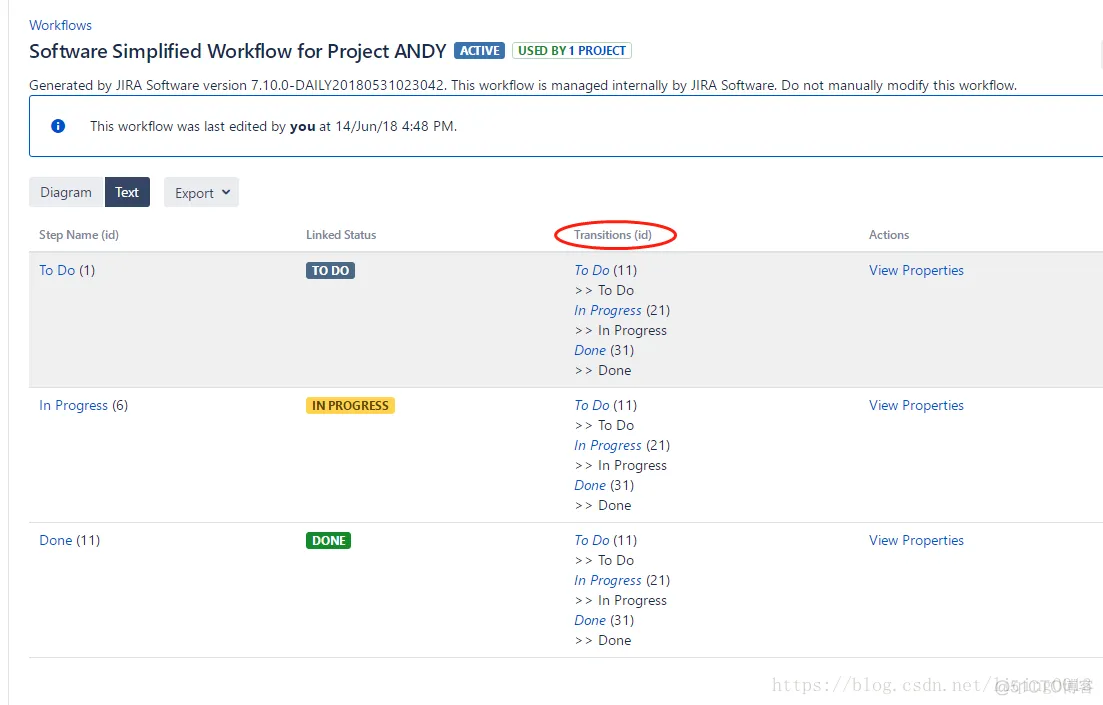
Task: Open In Progress (21) transition in Done row
Action: (x=608, y=580)
